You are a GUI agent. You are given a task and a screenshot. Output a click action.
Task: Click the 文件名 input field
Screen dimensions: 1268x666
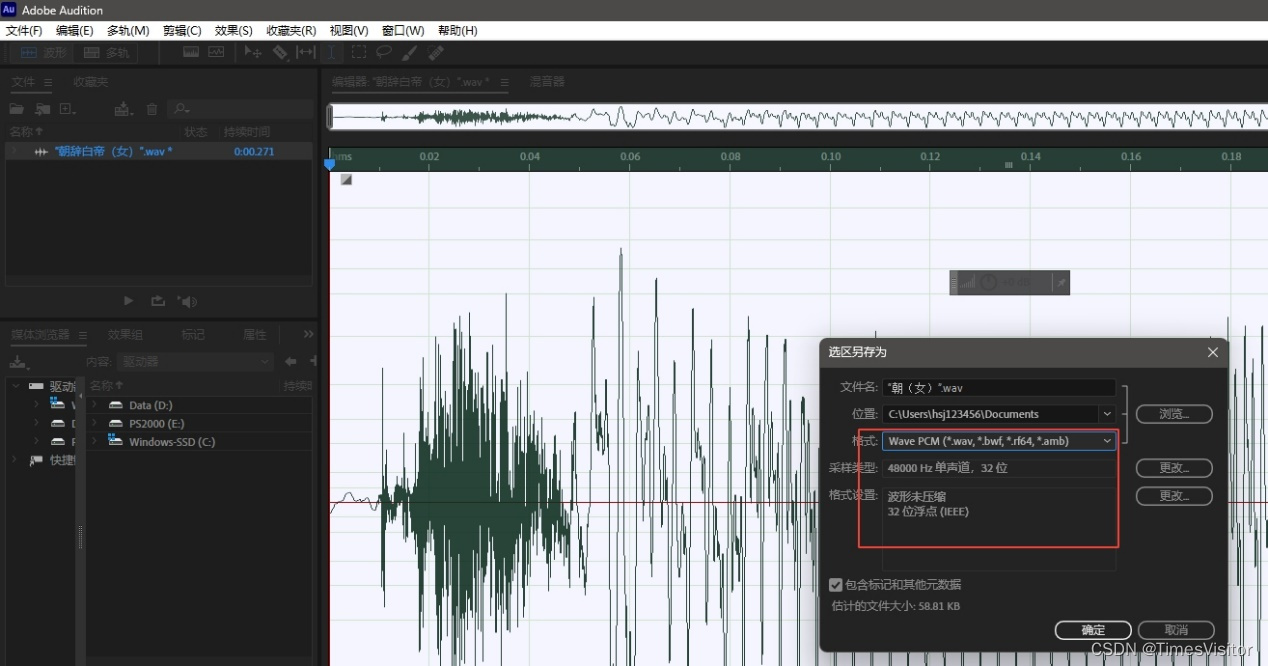pyautogui.click(x=999, y=387)
